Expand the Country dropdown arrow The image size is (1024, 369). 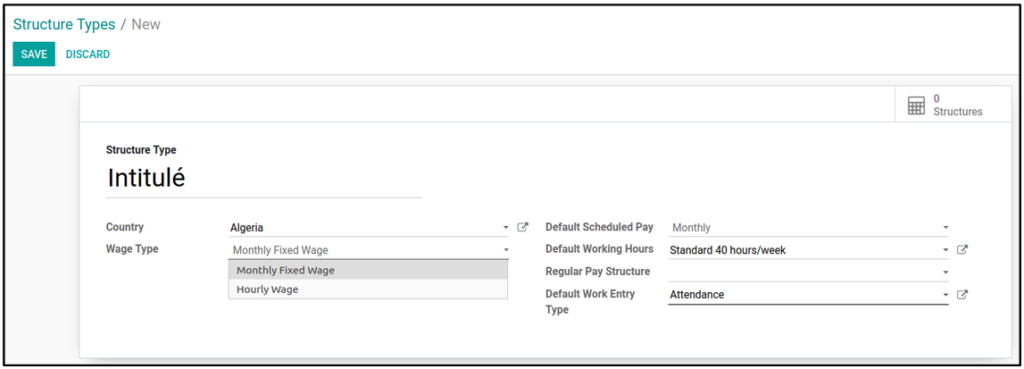[505, 228]
